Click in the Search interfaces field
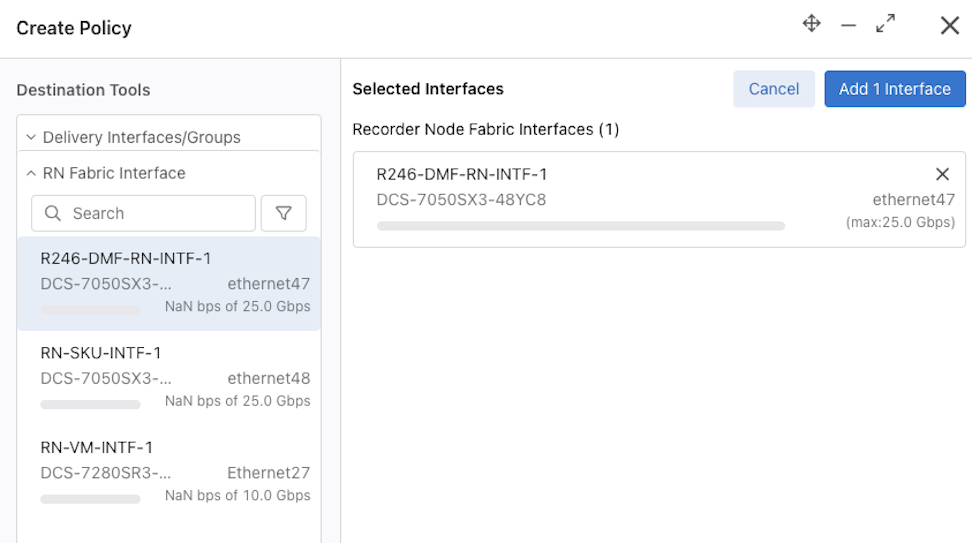The width and height of the screenshot is (972, 543). click(x=143, y=213)
